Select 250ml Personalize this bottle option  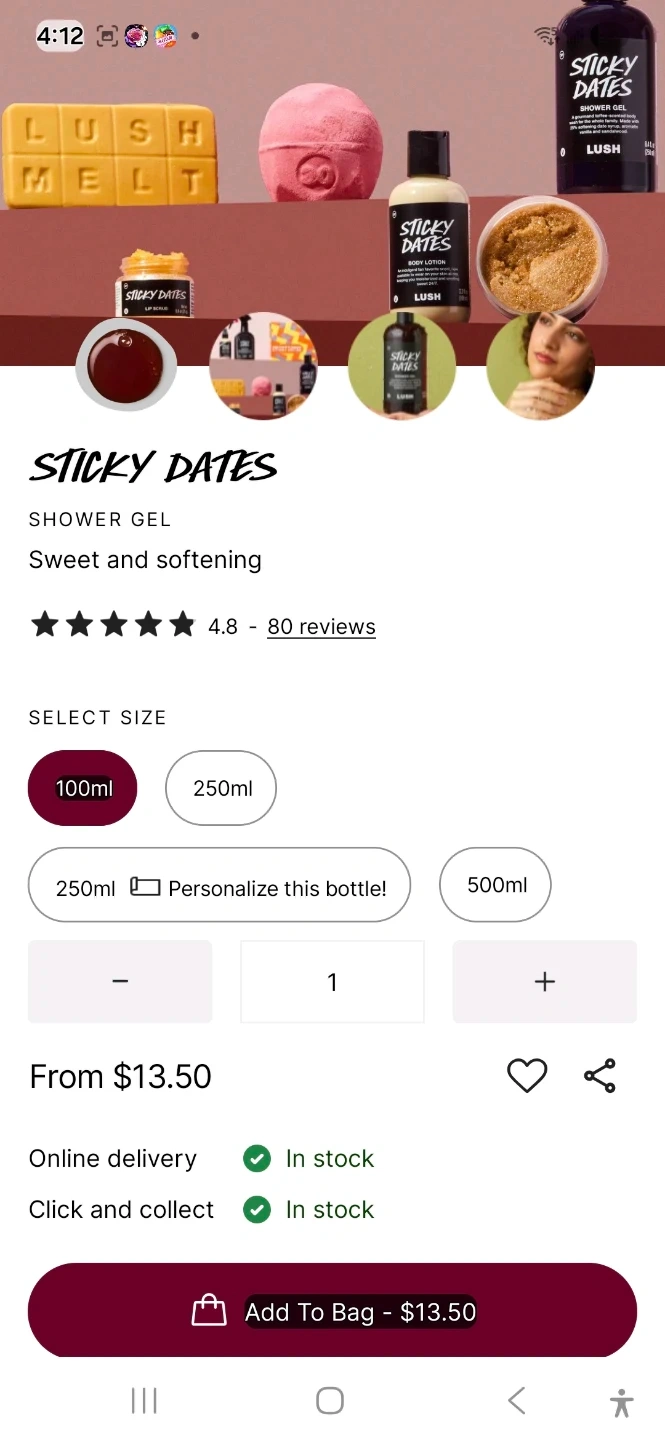pos(220,885)
